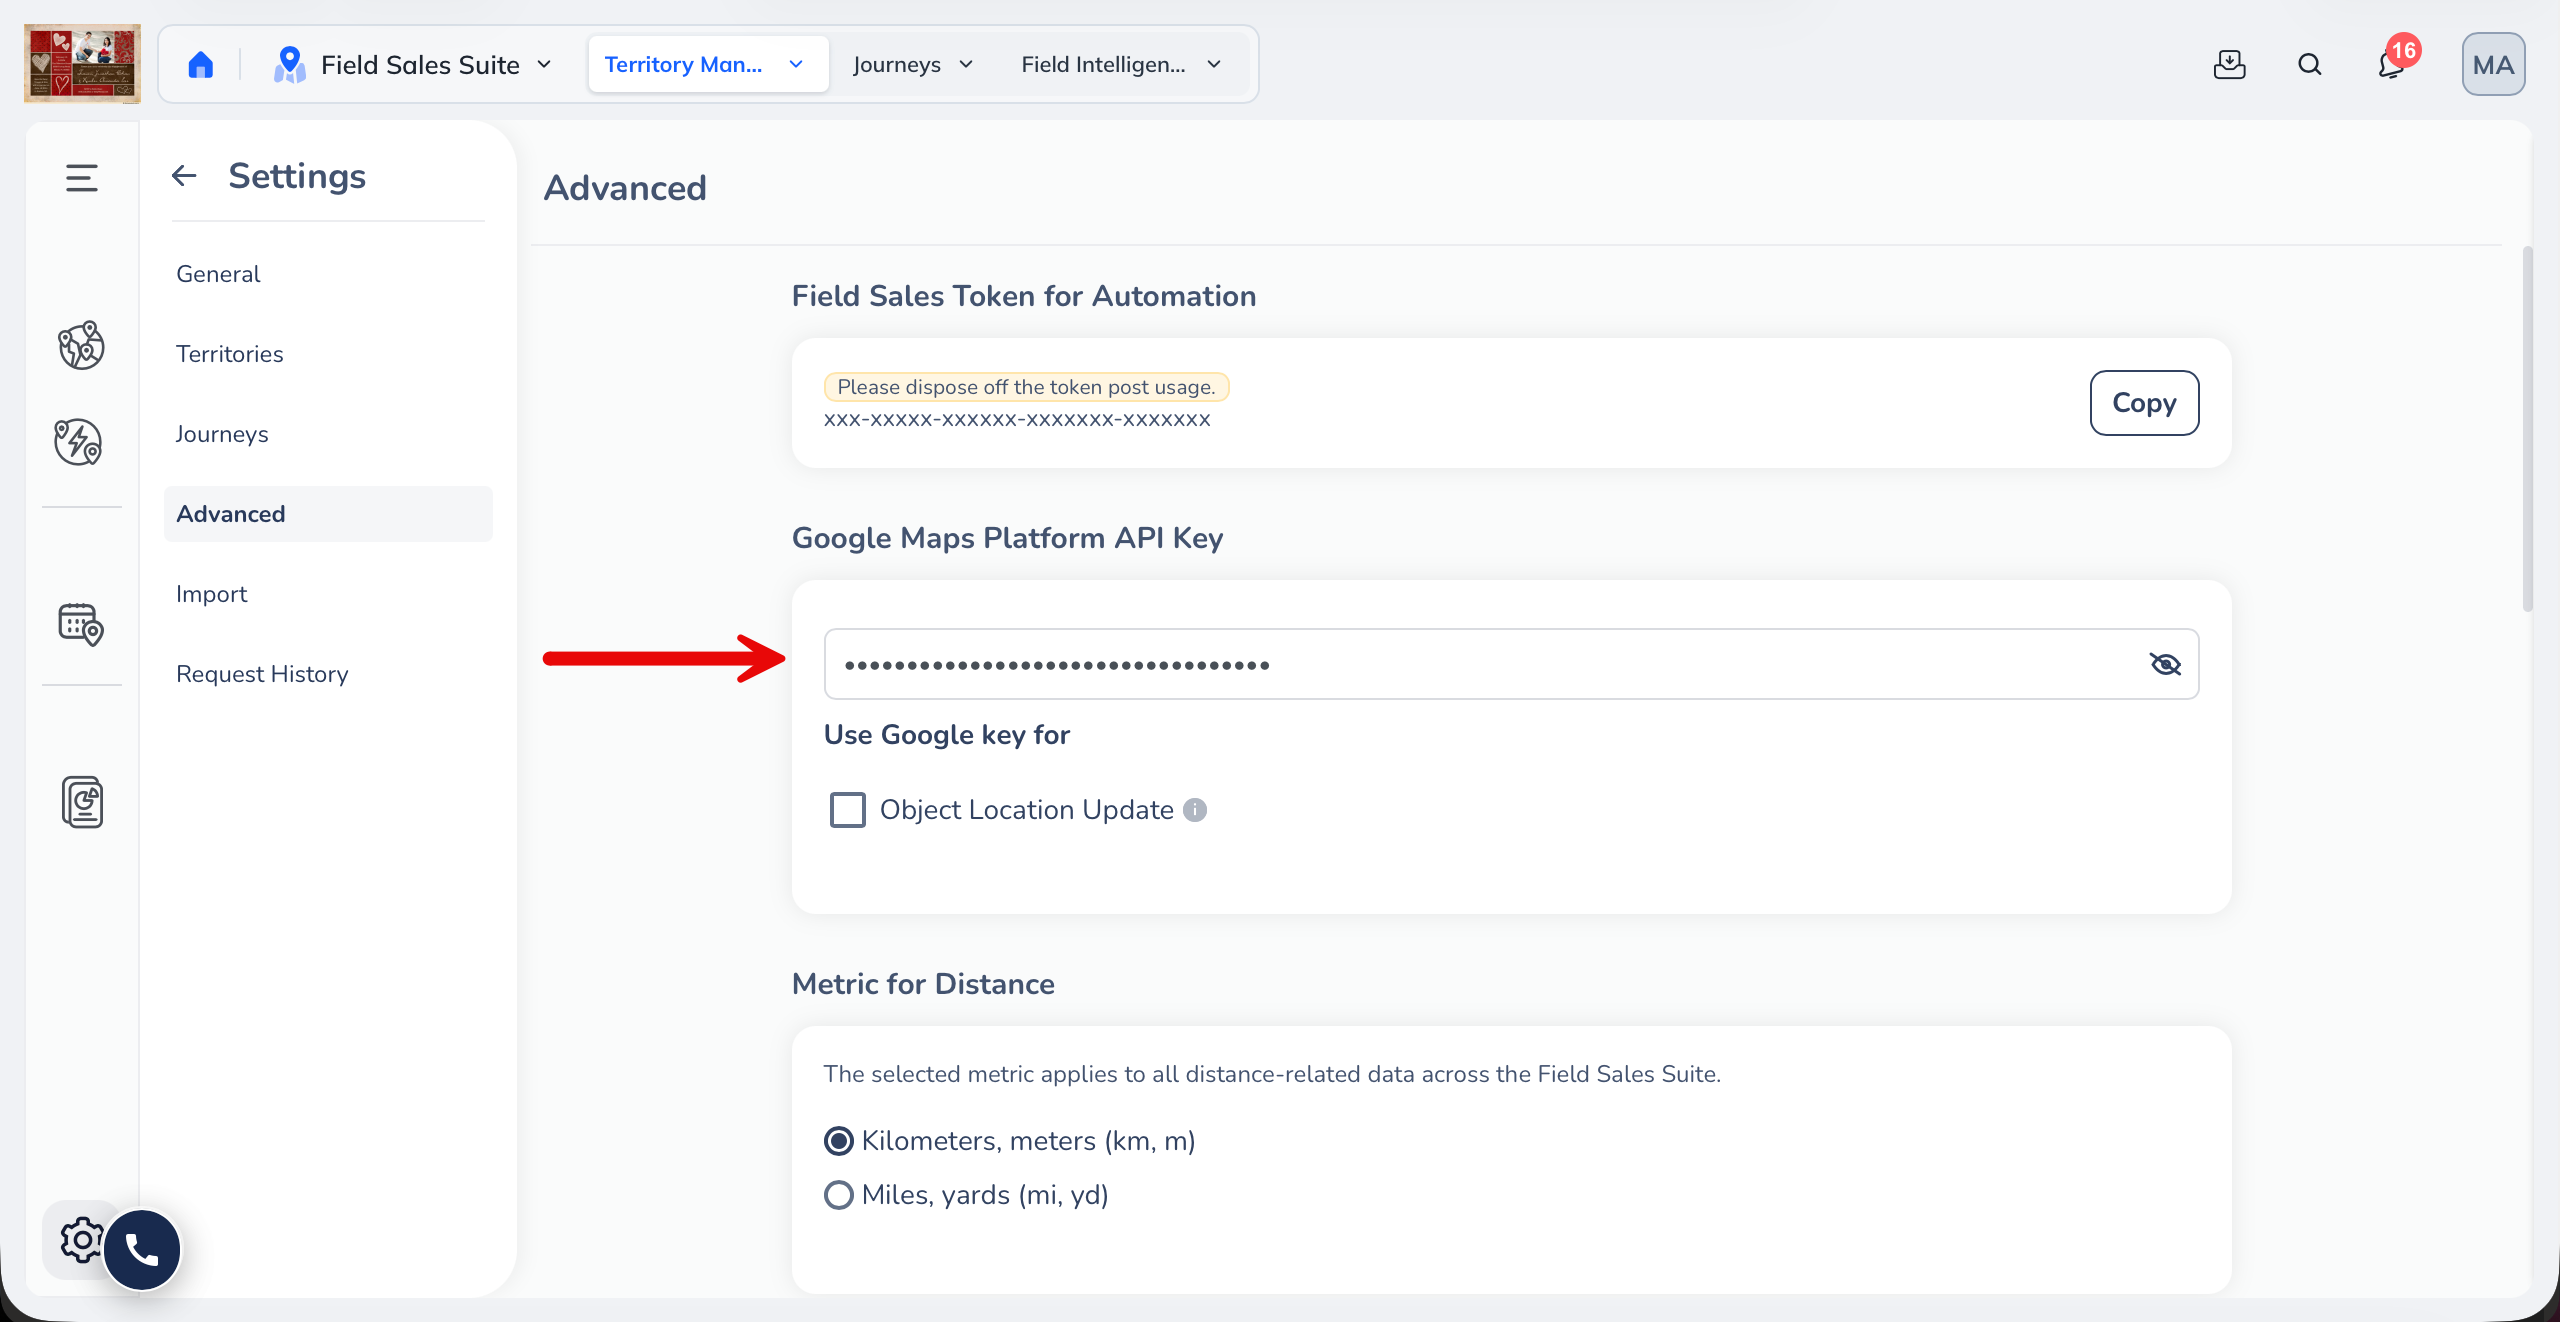Open Import settings section
Viewport: 2560px width, 1322px height.
pyautogui.click(x=328, y=594)
